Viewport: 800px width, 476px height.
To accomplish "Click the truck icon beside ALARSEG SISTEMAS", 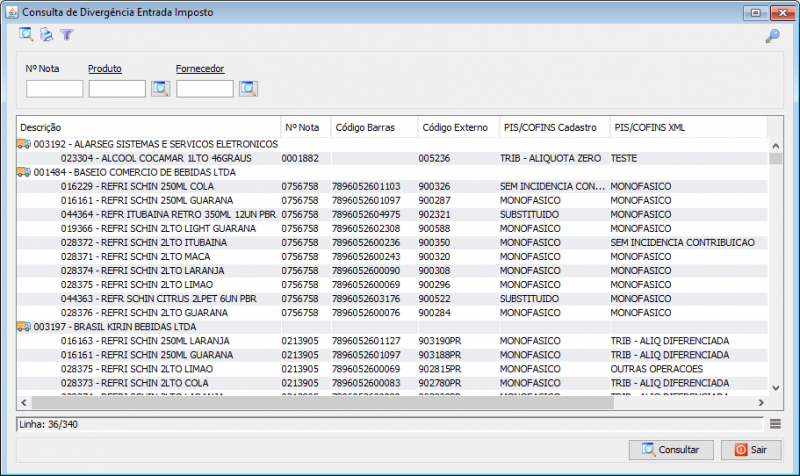I will (x=23, y=144).
